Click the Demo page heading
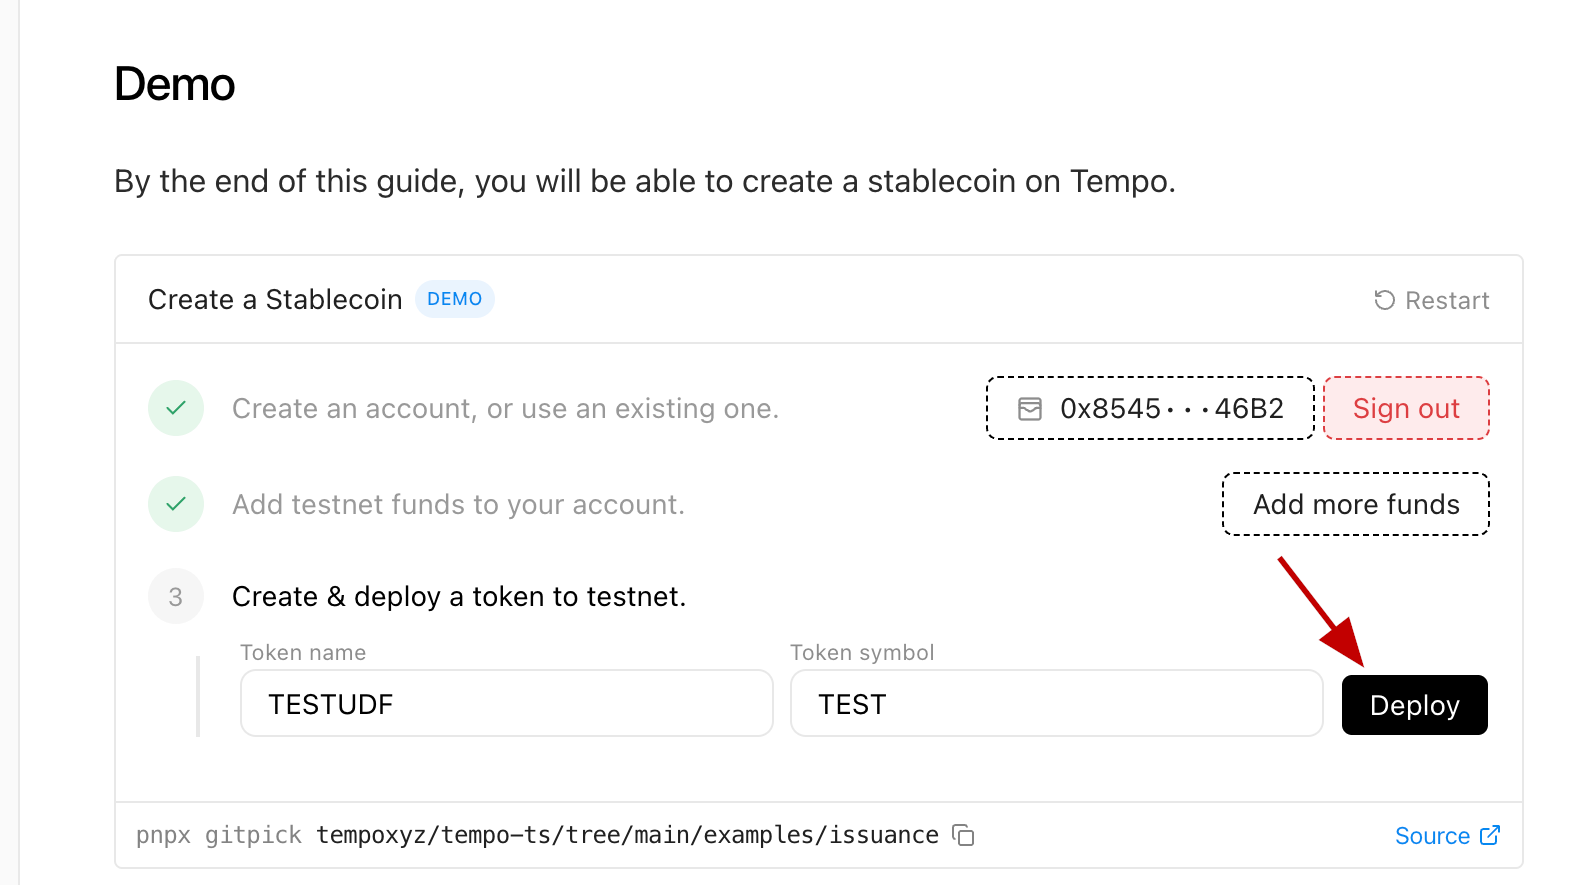This screenshot has width=1571, height=885. (x=175, y=84)
